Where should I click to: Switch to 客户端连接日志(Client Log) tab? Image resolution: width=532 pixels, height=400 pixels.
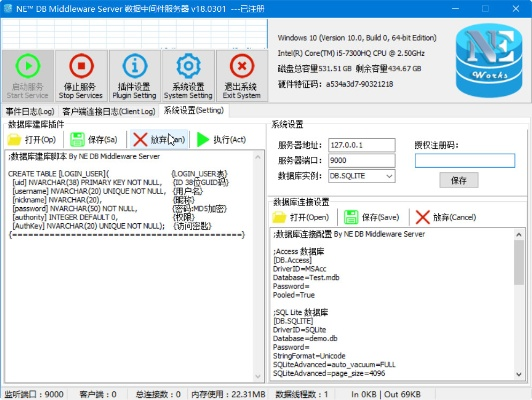coord(109,111)
